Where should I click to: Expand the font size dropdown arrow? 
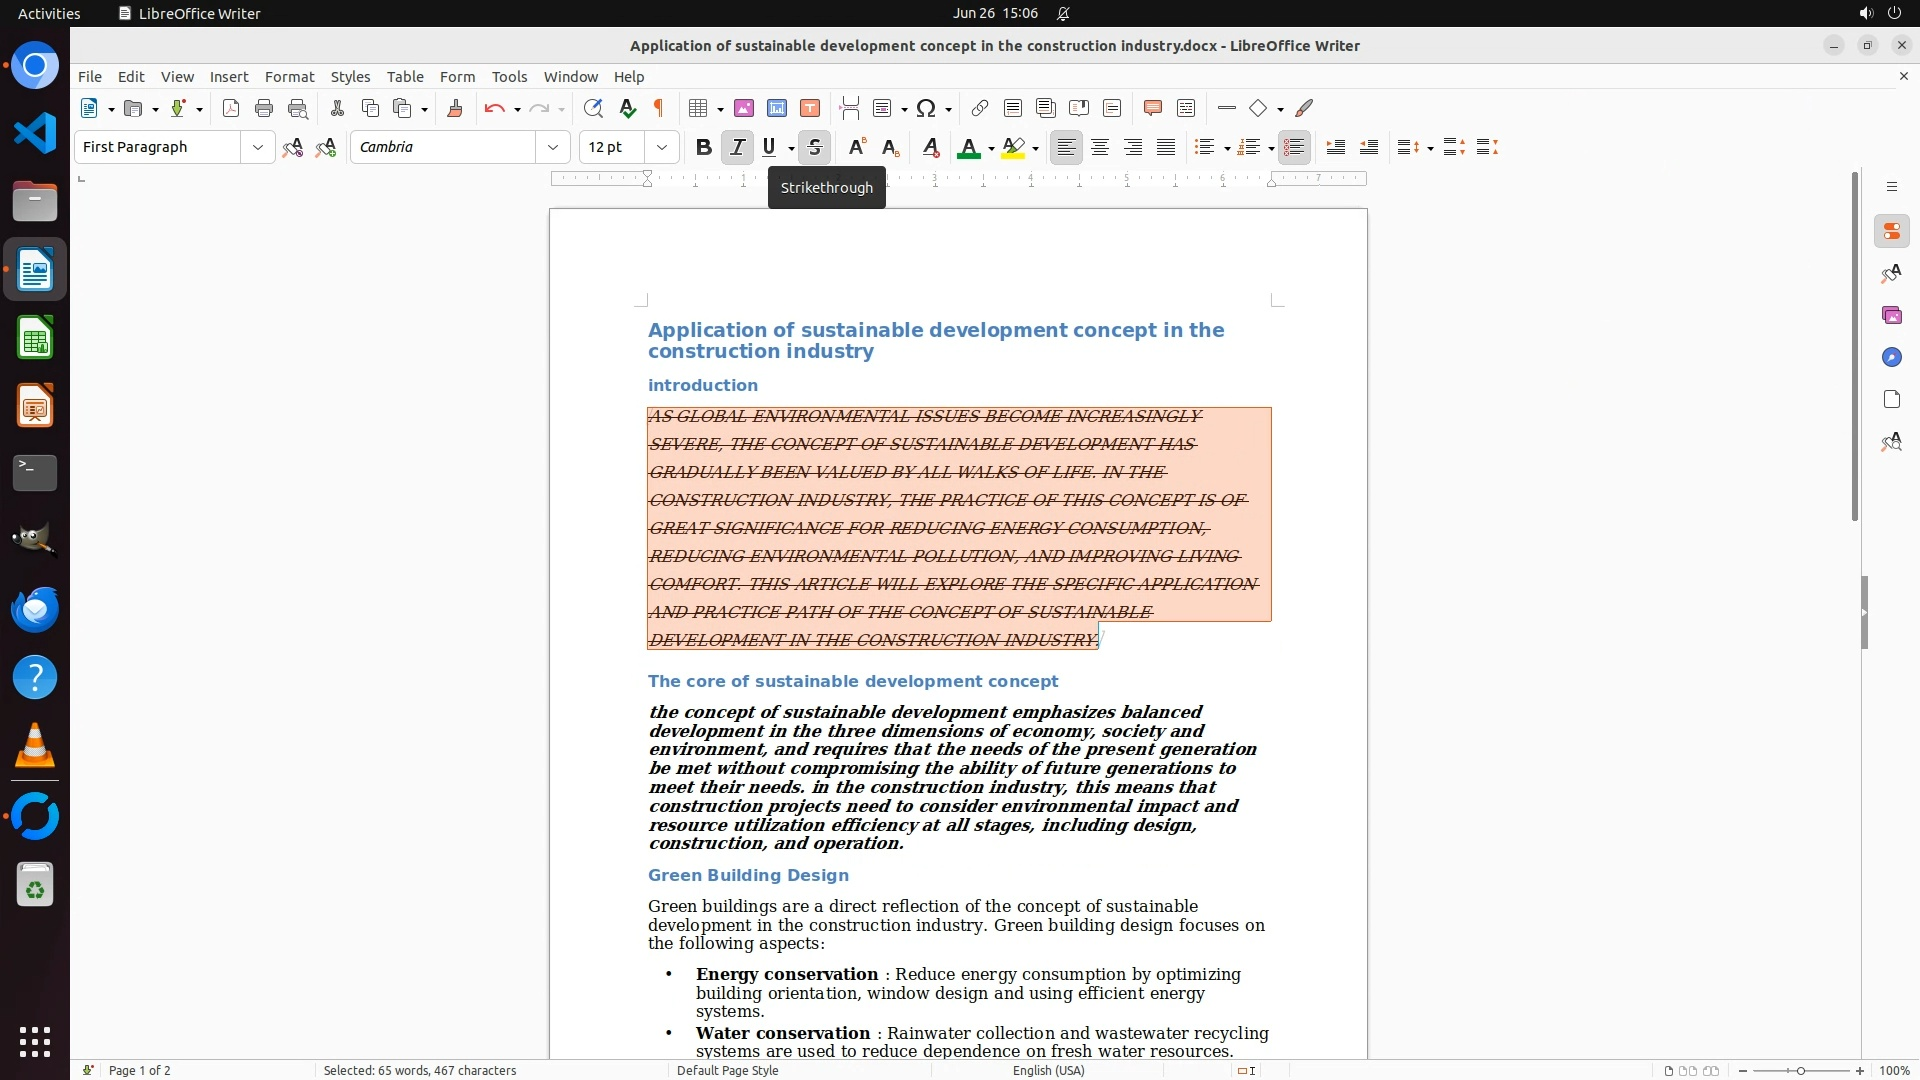tap(662, 148)
